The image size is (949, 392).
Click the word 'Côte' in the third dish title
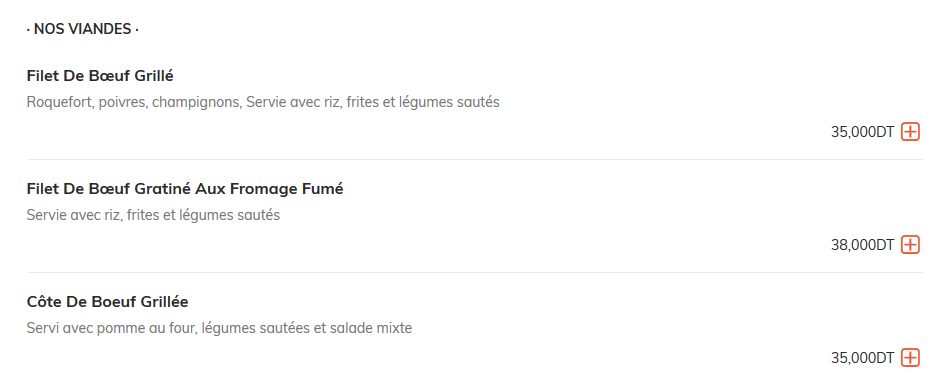[44, 301]
